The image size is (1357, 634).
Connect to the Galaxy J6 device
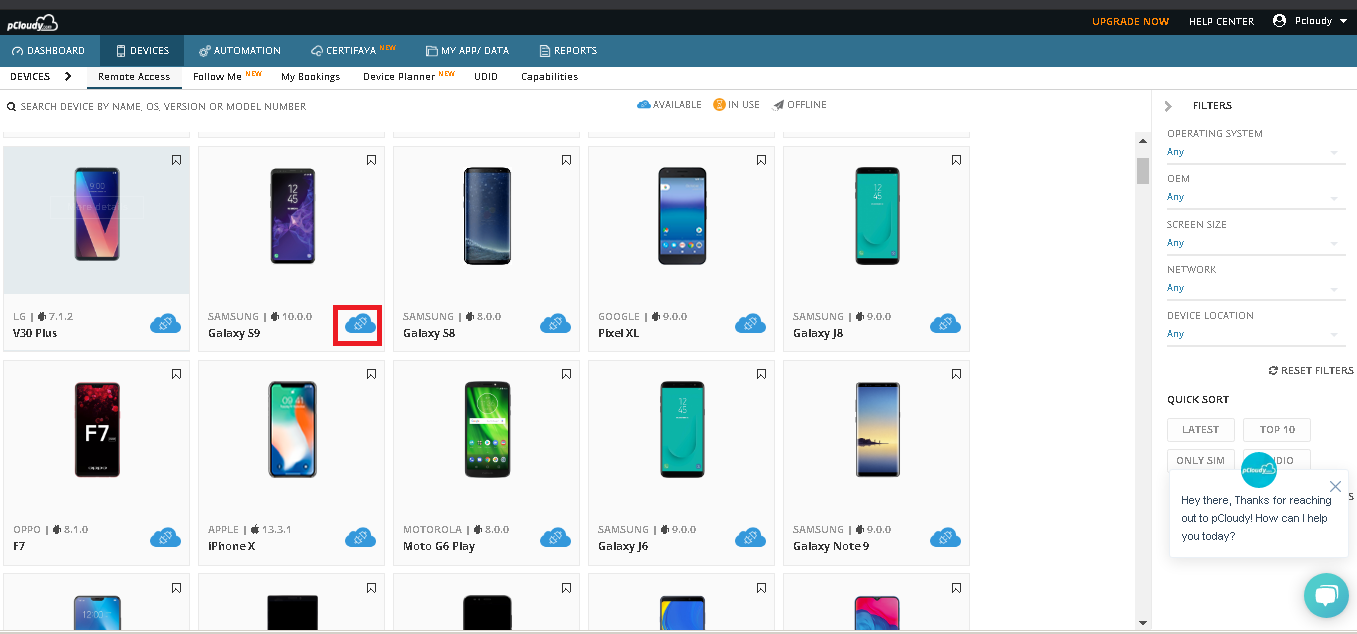(x=750, y=537)
